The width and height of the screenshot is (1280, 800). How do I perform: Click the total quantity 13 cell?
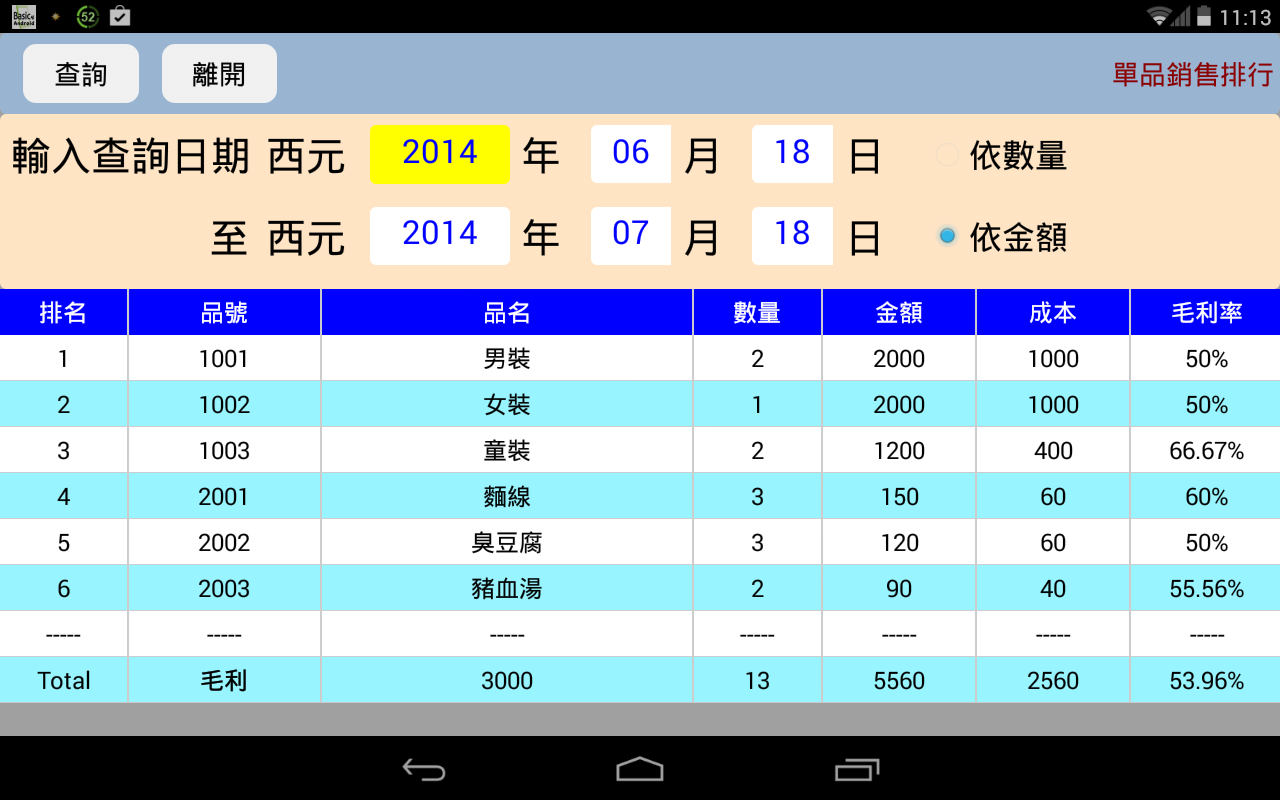coord(757,680)
